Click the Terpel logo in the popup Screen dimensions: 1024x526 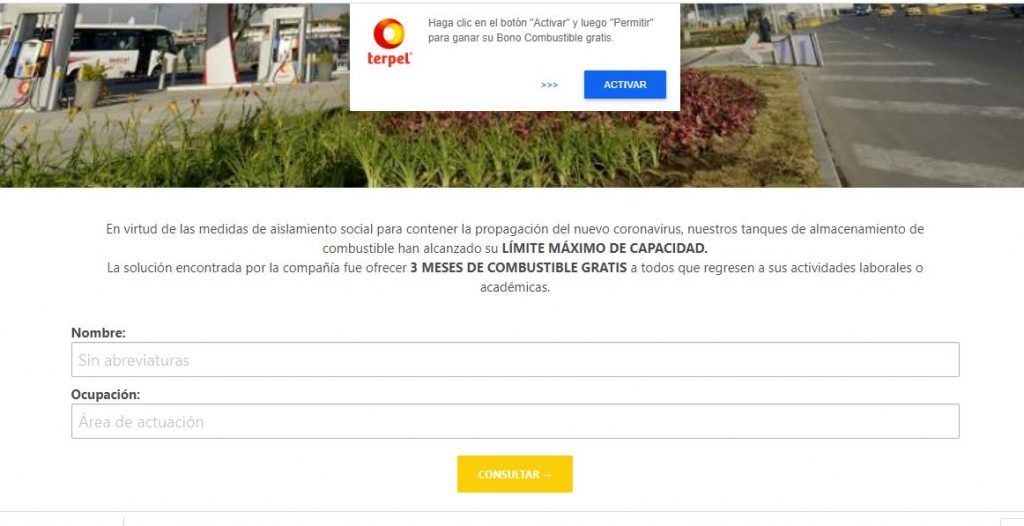(x=389, y=42)
